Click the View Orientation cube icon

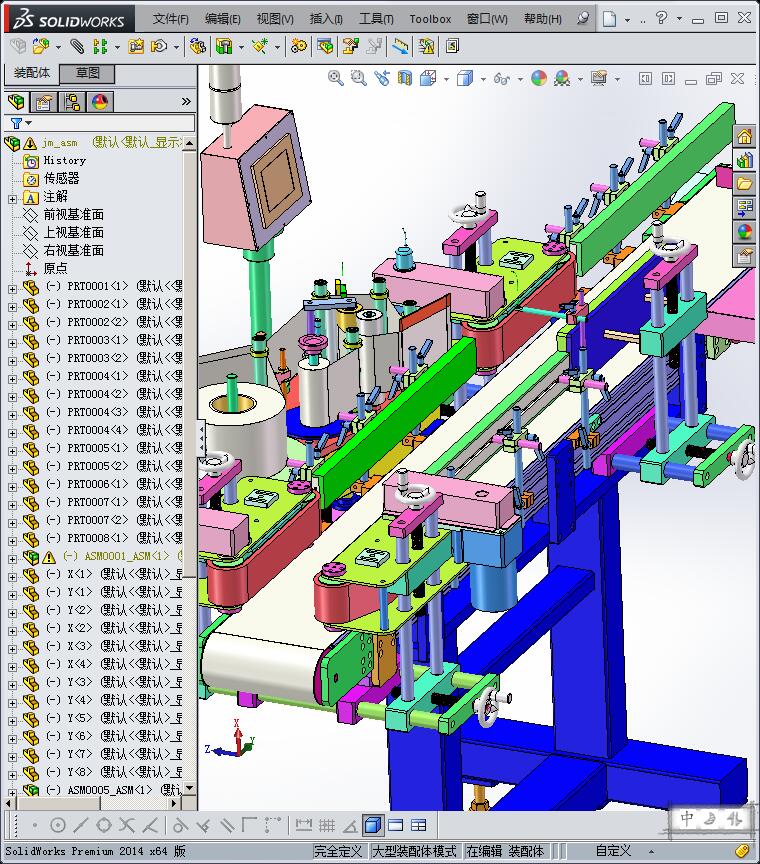(428, 78)
